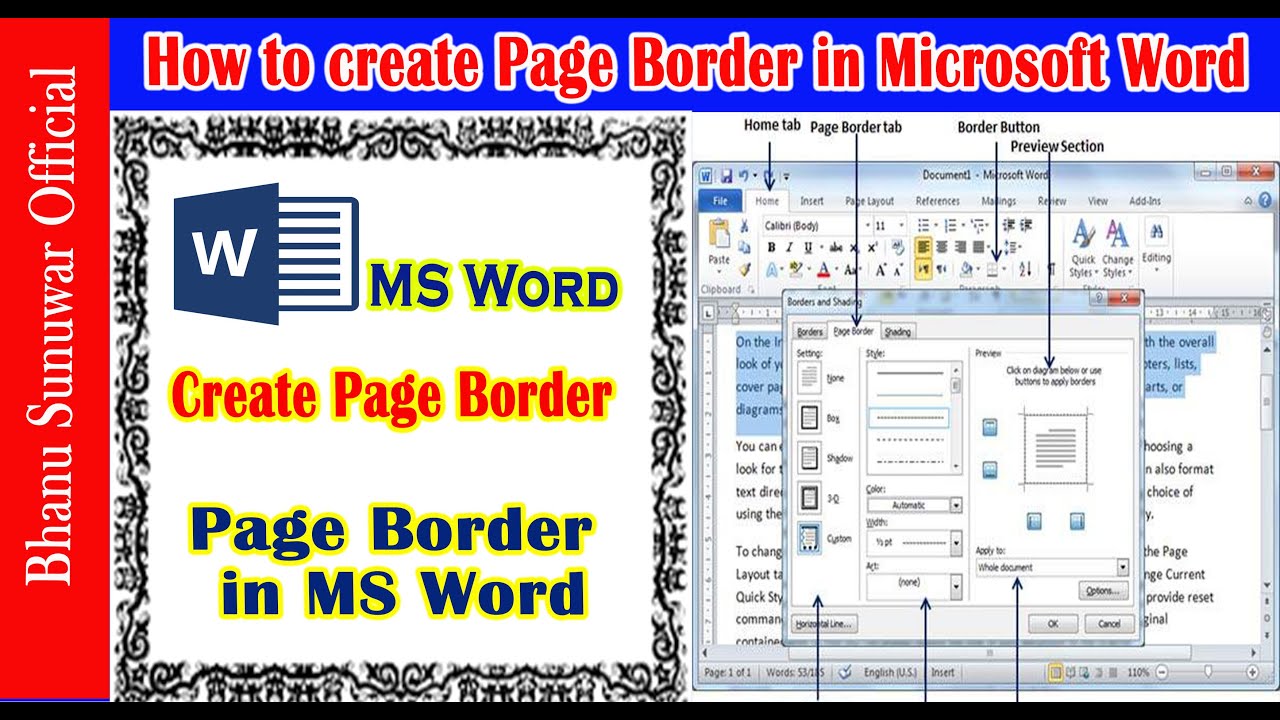The image size is (1280, 720).
Task: Click the Border button in Paragraph group
Action: pos(993,269)
